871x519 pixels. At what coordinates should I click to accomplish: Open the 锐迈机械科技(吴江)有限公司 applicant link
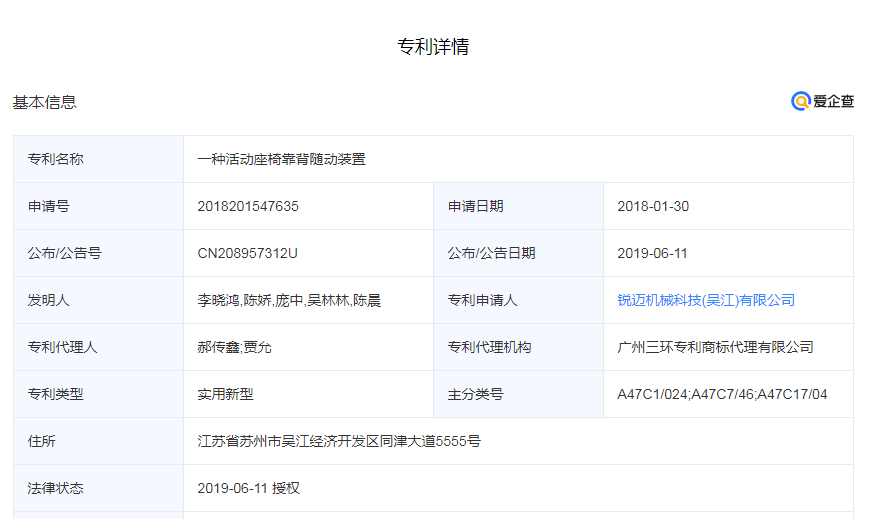point(706,300)
